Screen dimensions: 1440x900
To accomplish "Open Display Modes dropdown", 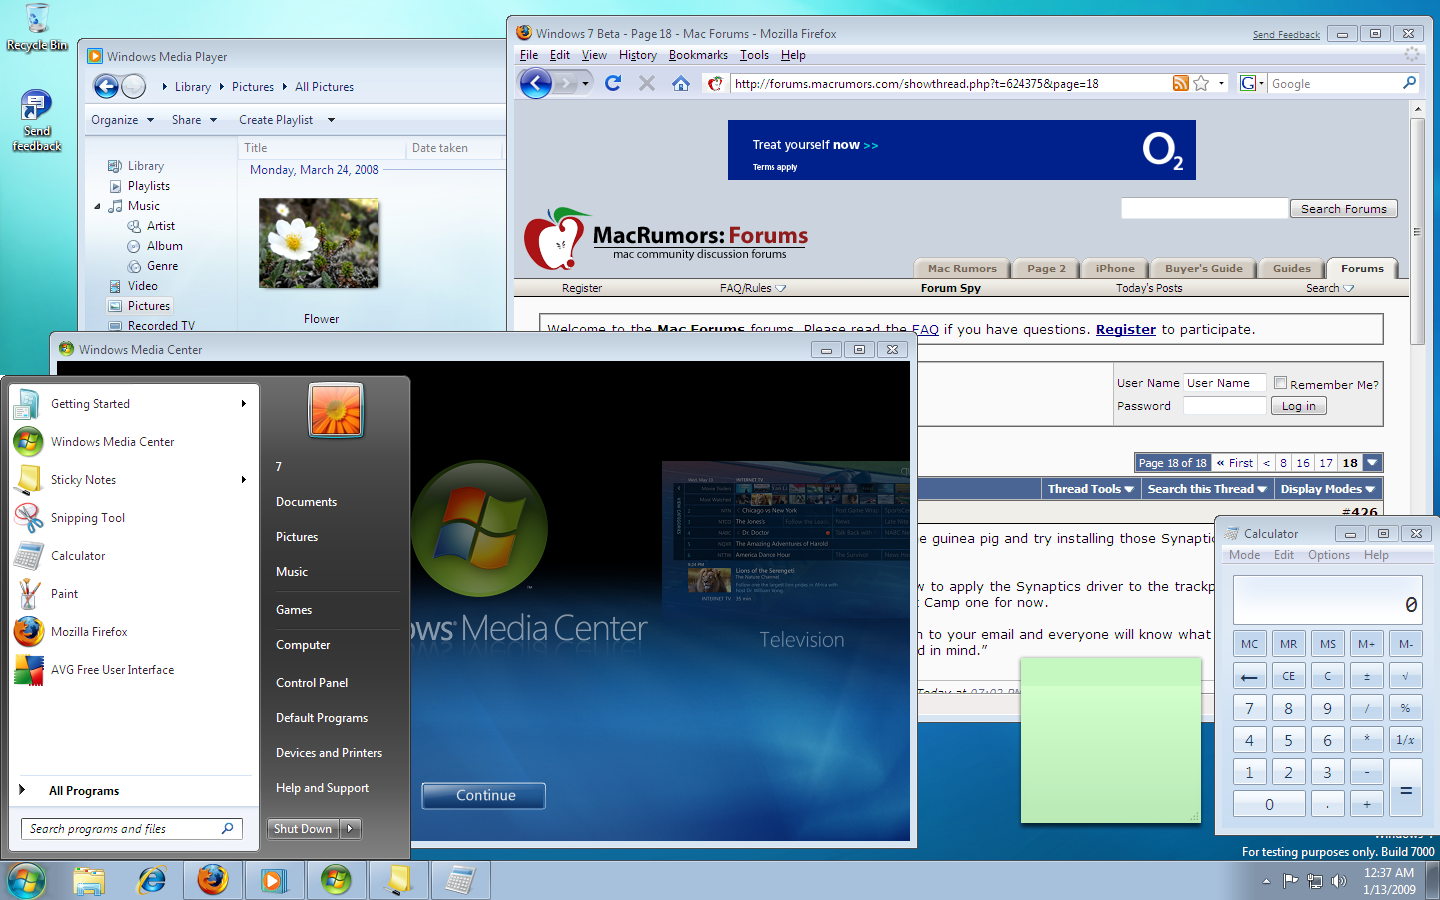I will click(1327, 489).
